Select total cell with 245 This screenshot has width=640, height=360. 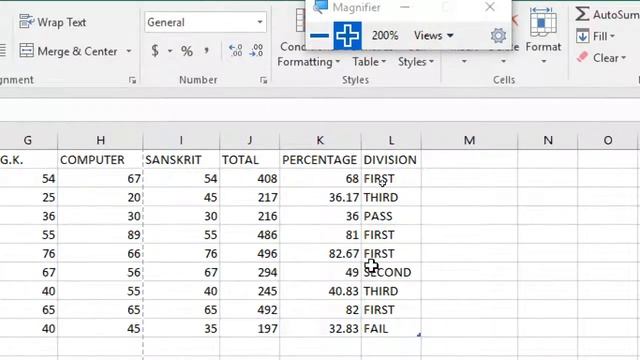(249, 291)
